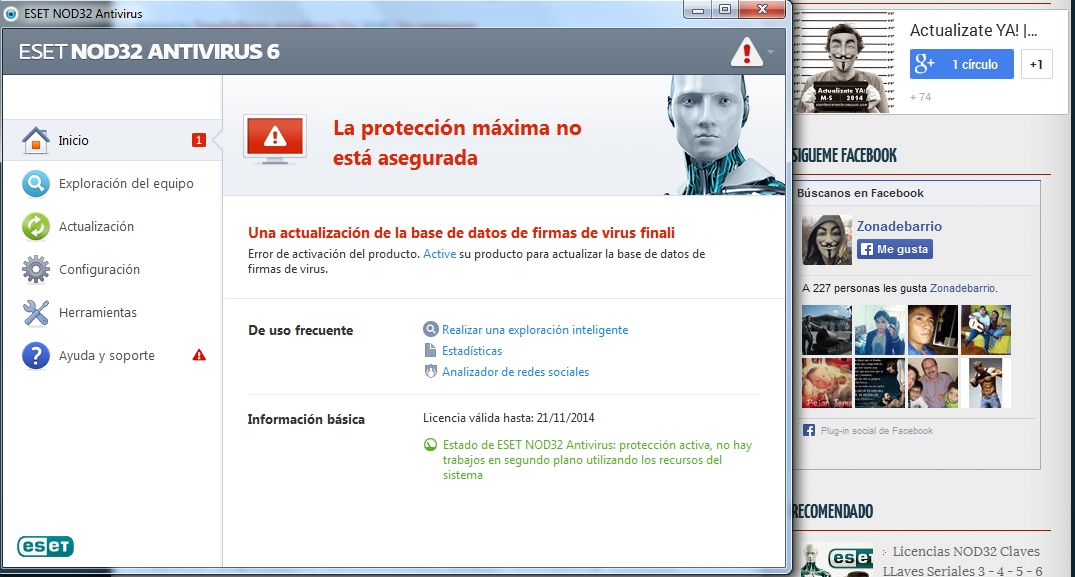Screen dimensions: 1075x577
Task: Click the Active link to activate product
Action: 439,254
